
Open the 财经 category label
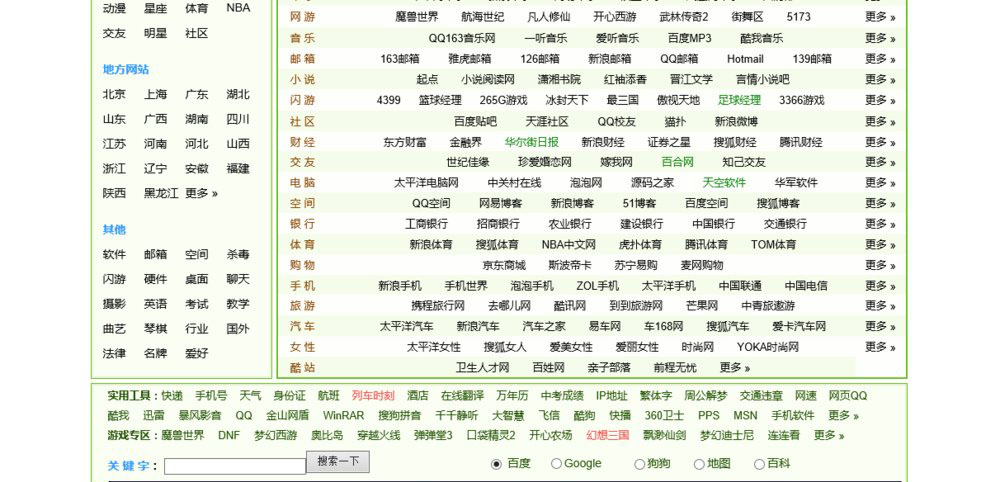(x=302, y=142)
